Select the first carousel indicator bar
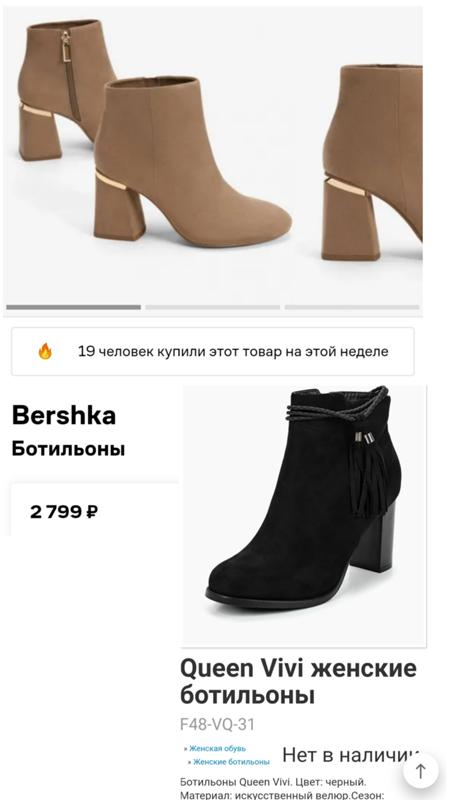Viewport: 451px width, 800px height. [73, 307]
